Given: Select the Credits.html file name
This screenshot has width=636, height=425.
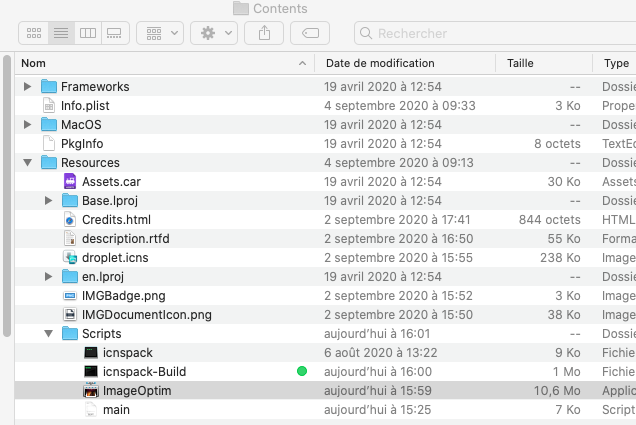Looking at the screenshot, I should tap(116, 219).
